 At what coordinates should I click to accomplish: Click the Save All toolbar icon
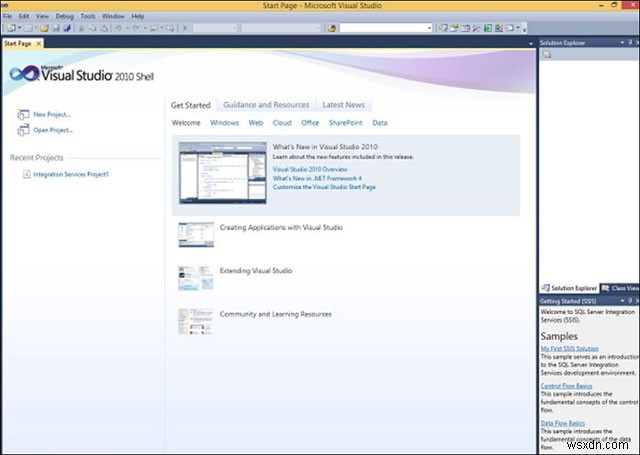pos(67,28)
